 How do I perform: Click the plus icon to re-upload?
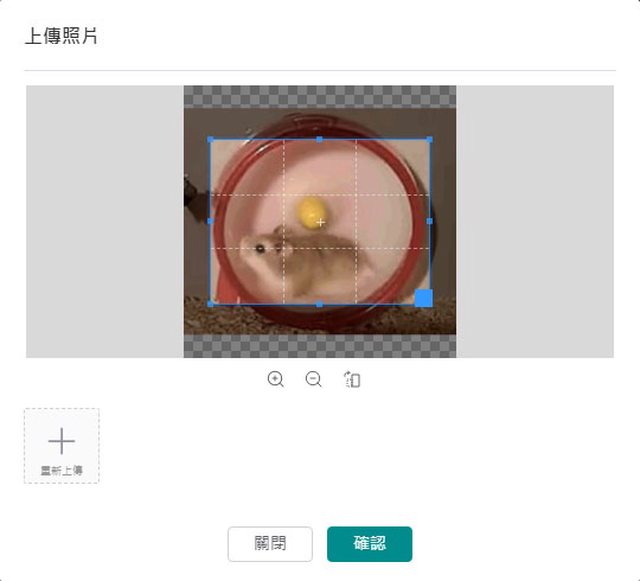(62, 441)
